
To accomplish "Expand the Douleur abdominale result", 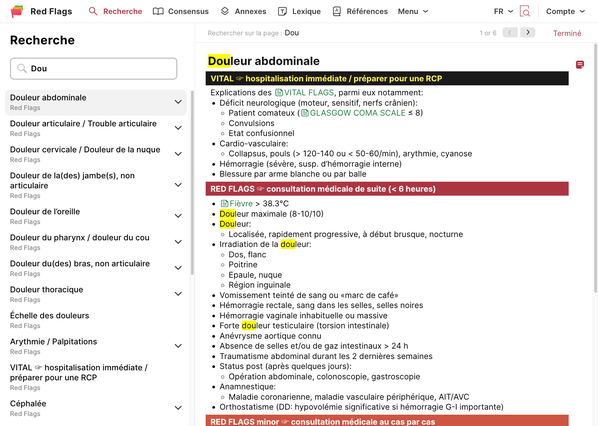I will coord(178,102).
